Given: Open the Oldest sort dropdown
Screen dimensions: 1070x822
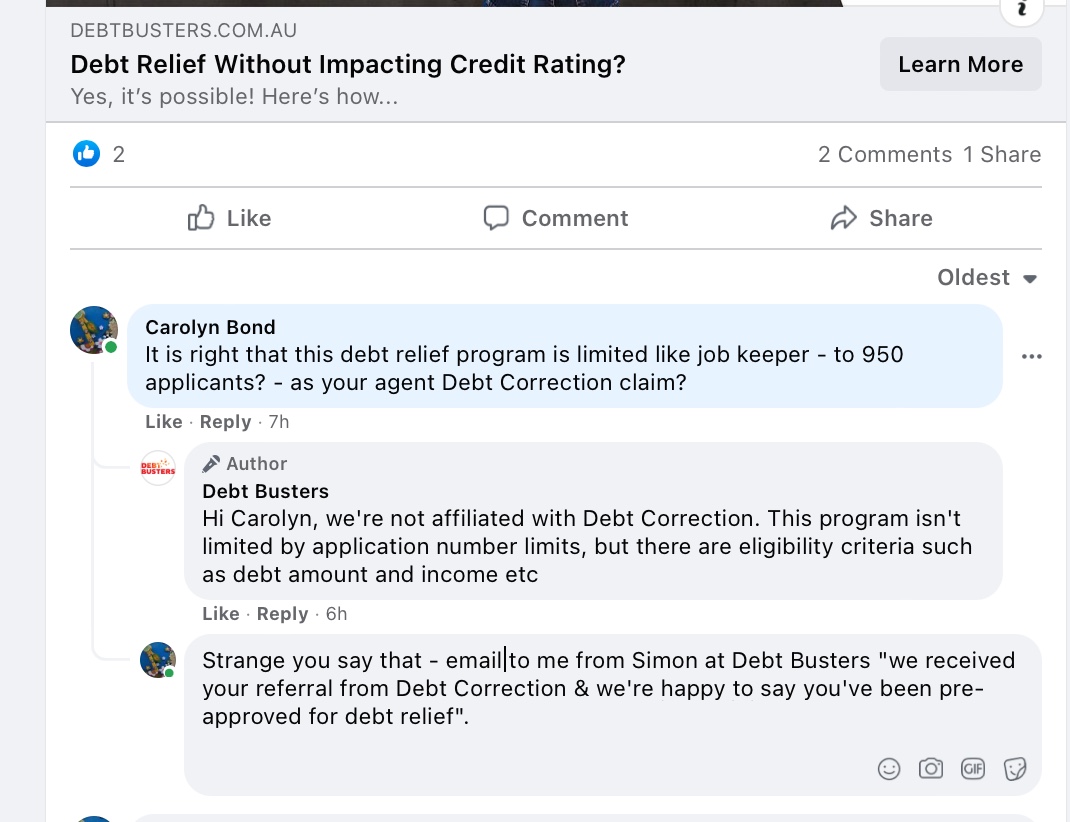Looking at the screenshot, I should (x=987, y=278).
